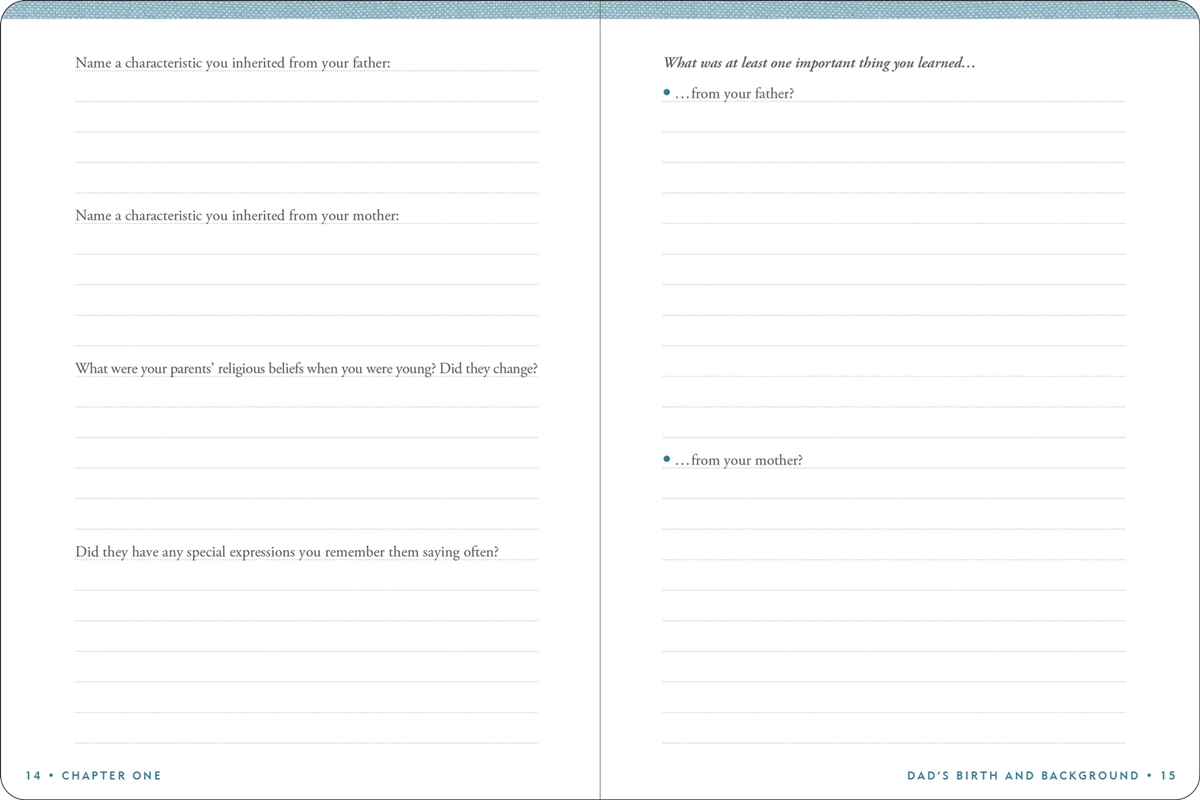This screenshot has height=800, width=1200.
Task: Click the "Chapter One" footer label
Action: point(111,775)
